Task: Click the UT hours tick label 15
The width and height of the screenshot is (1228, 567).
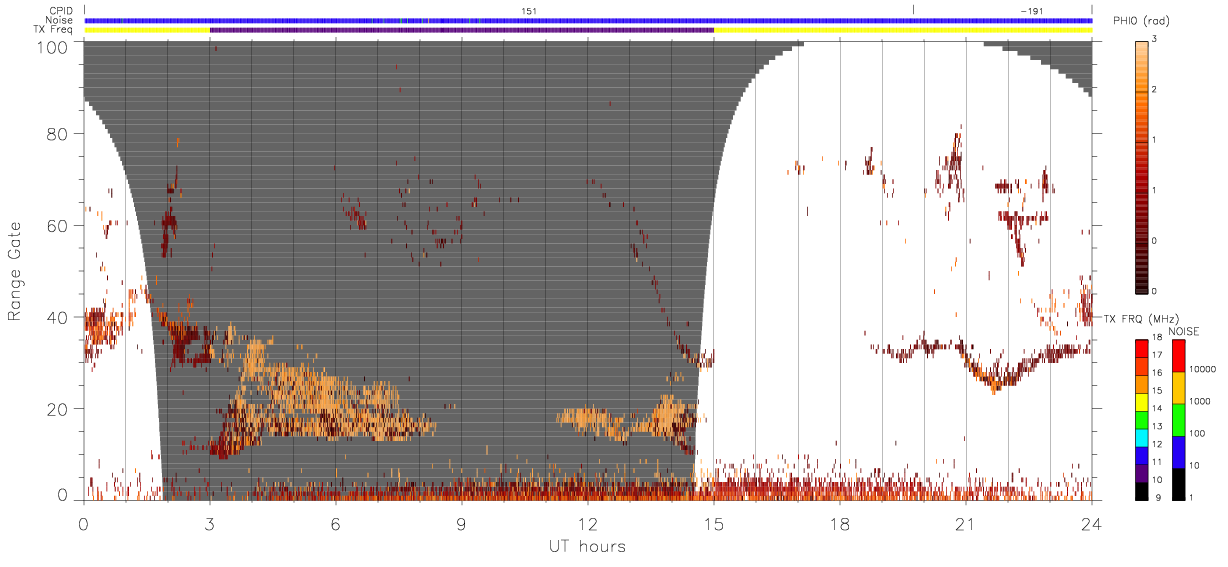Action: click(x=714, y=525)
